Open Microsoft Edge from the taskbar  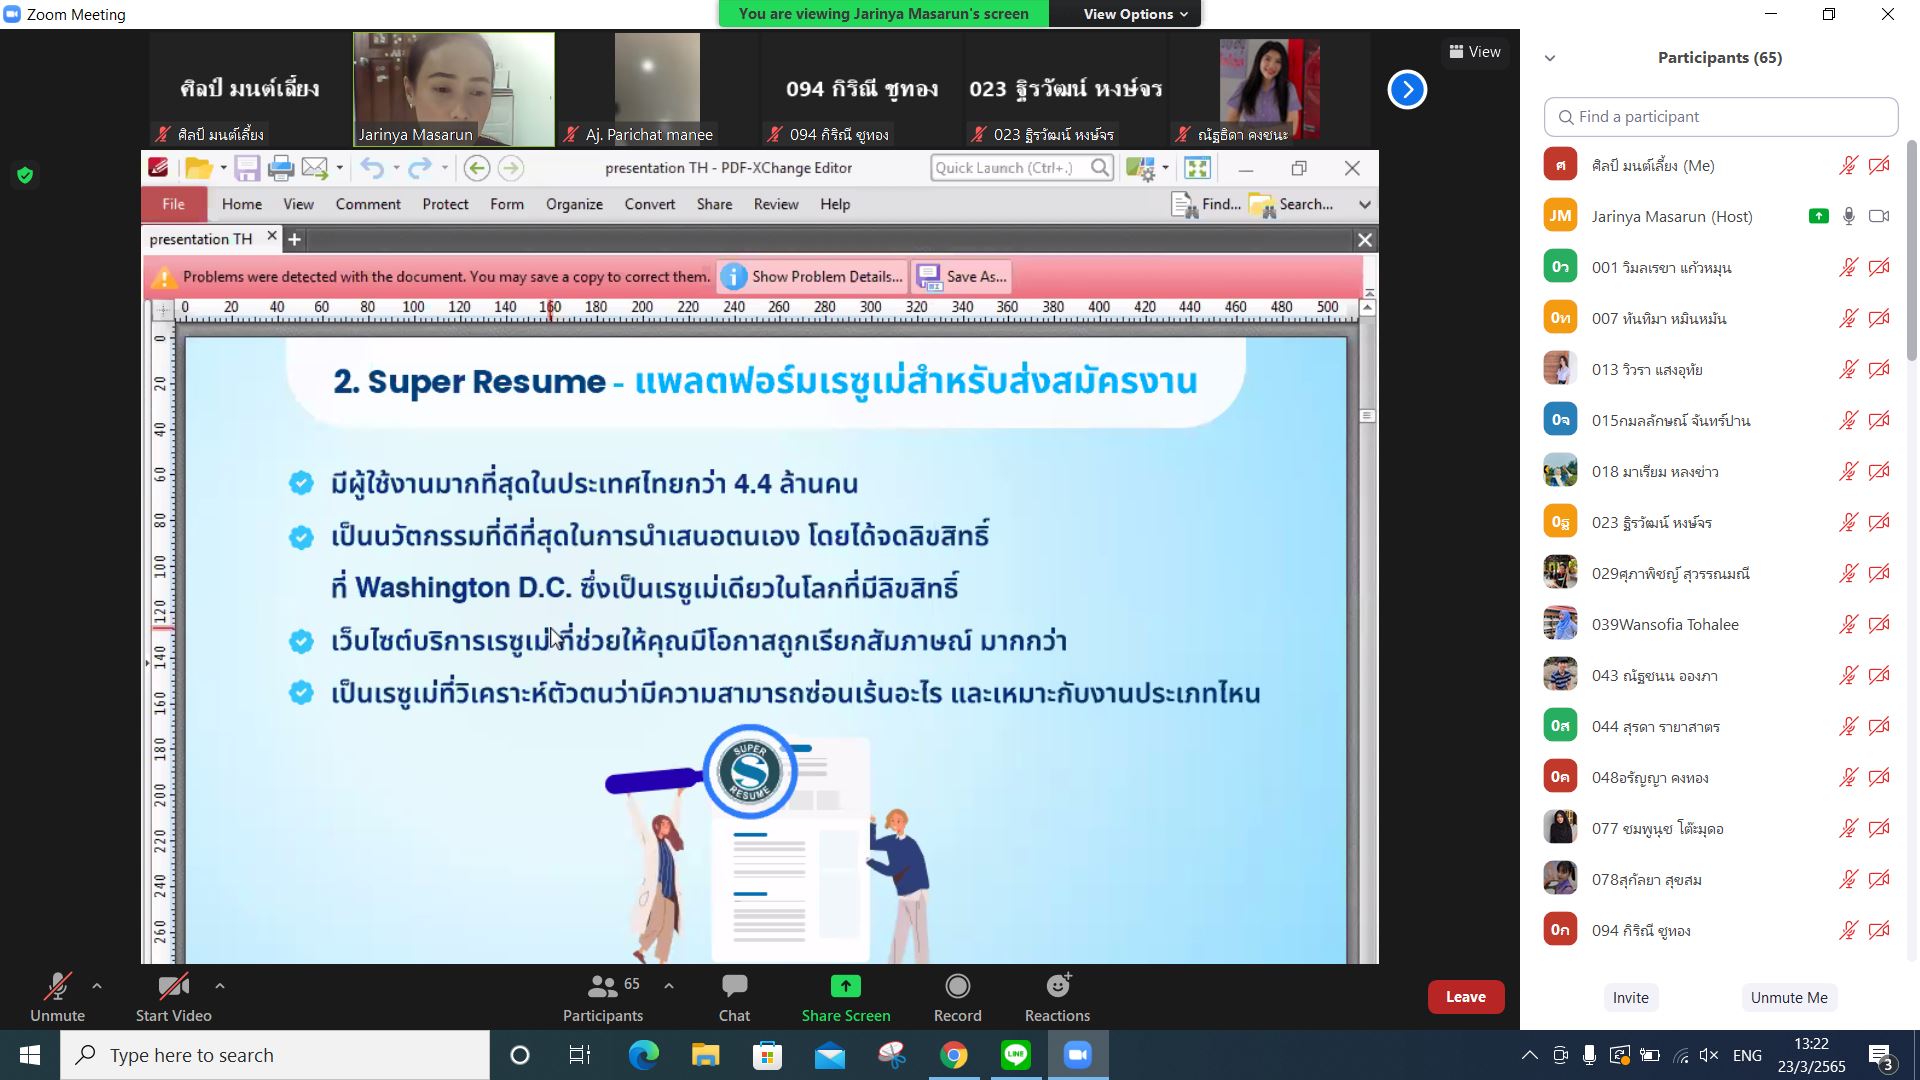(643, 1055)
